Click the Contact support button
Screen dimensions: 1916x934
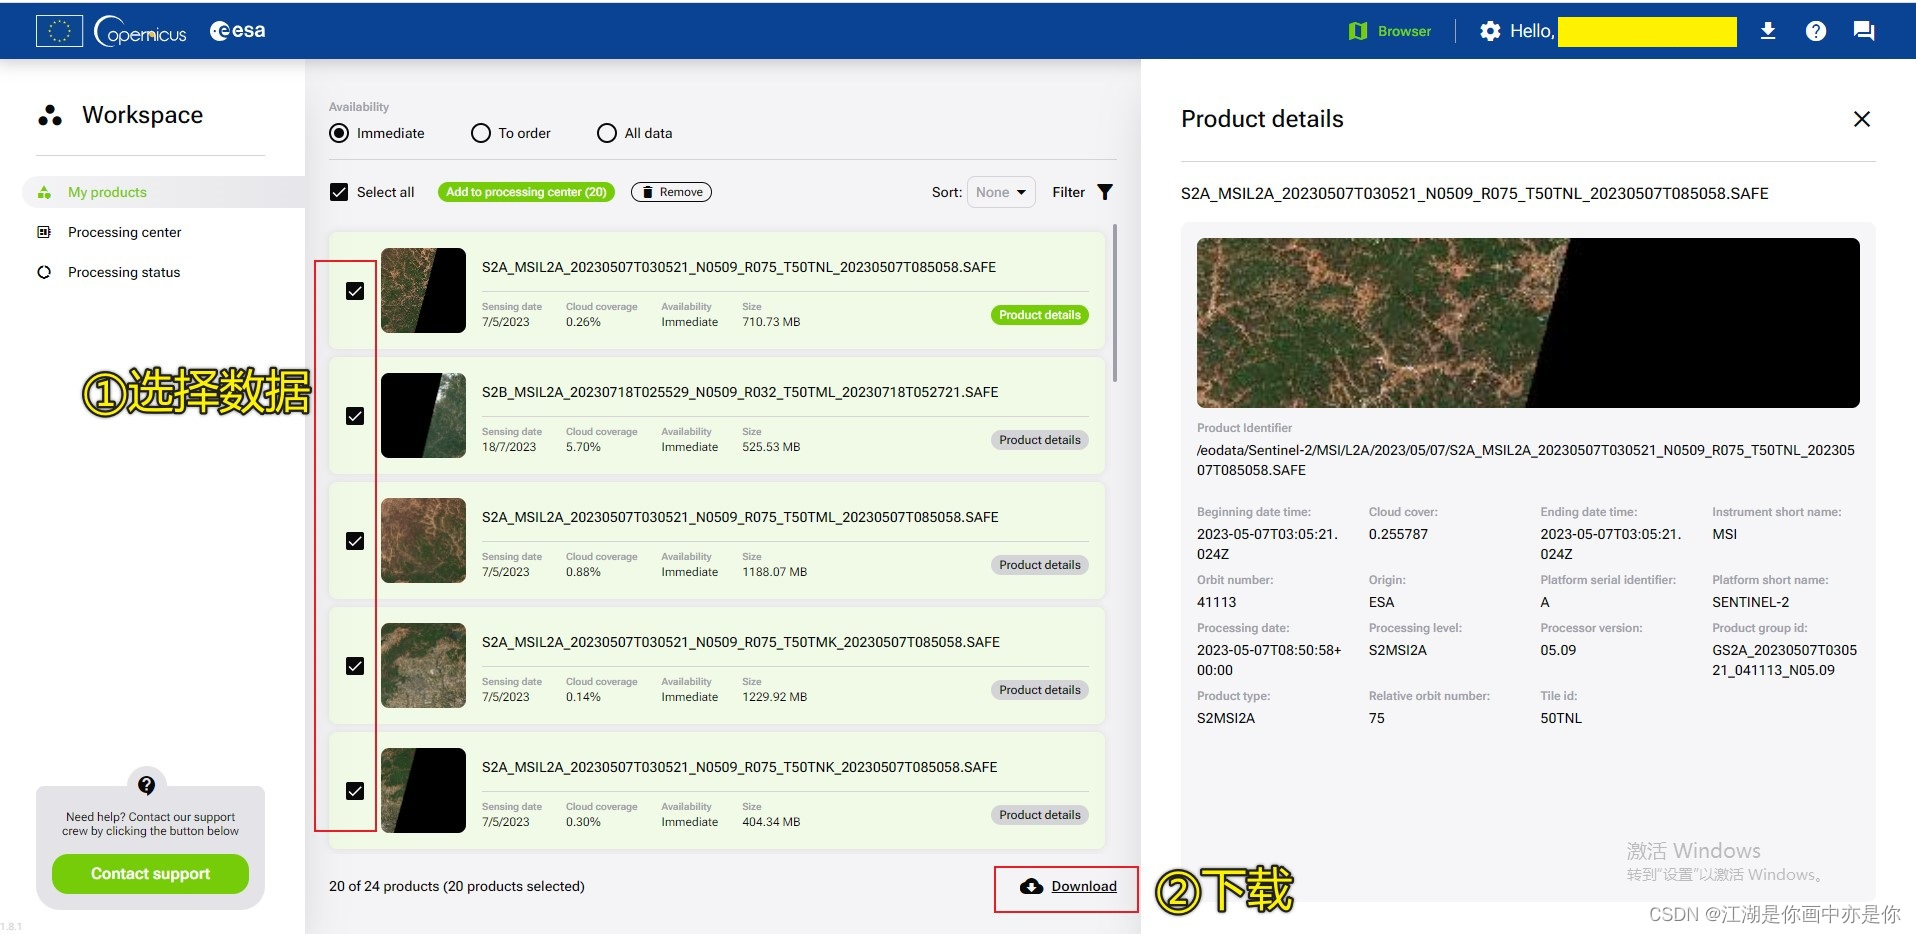150,874
